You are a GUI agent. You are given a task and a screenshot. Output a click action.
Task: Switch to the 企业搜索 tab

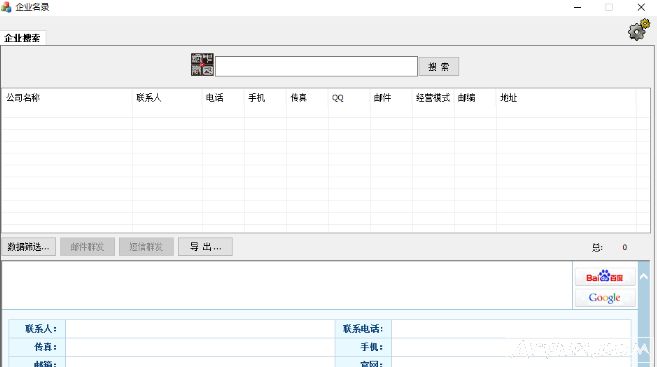22,38
